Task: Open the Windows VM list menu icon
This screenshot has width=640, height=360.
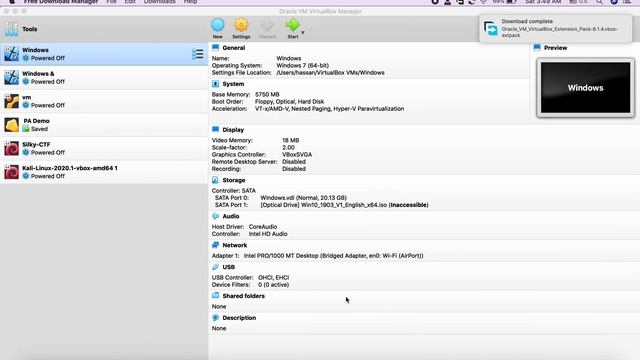Action: coord(198,54)
